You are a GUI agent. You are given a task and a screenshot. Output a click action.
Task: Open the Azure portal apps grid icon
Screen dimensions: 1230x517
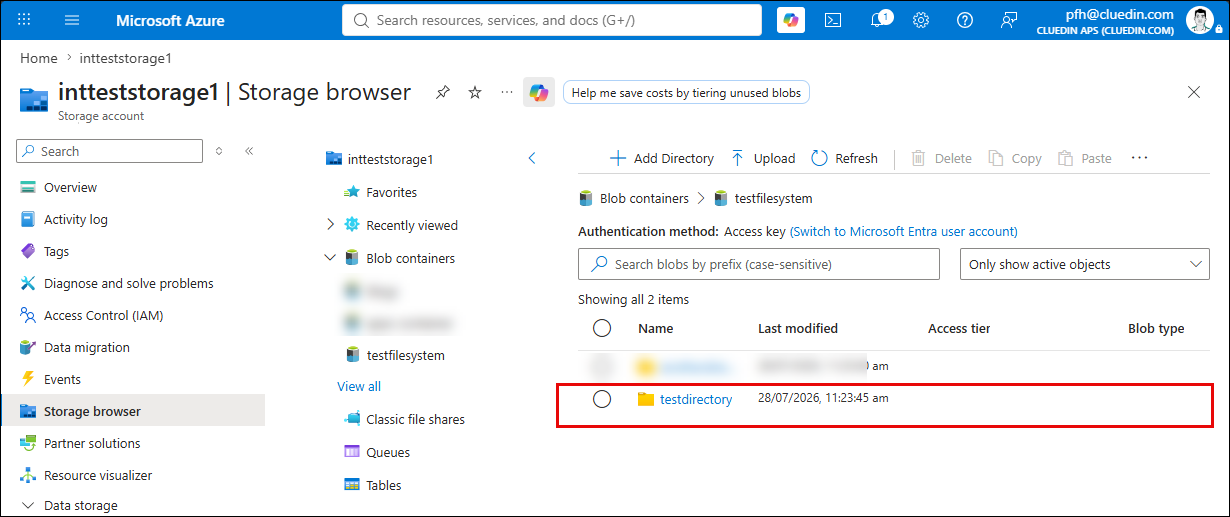25,20
